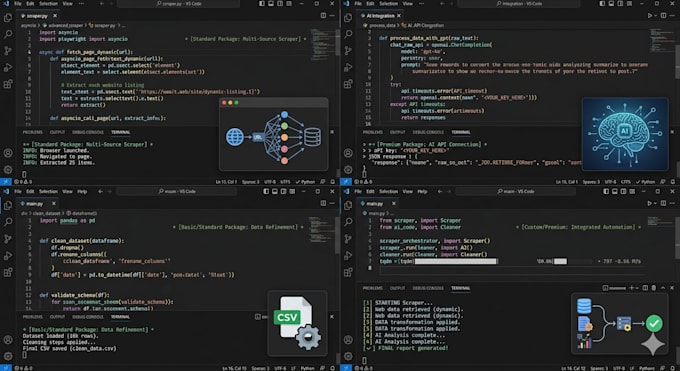Open Run dropdown arrow in Integrated Automation window
This screenshot has width=680, height=371.
[x=655, y=203]
